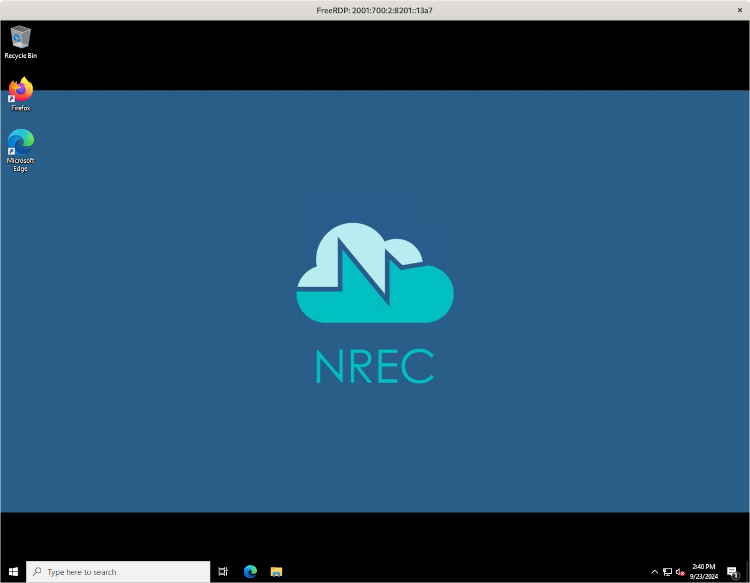Open File Explorer from the taskbar
The width and height of the screenshot is (750, 583).
pyautogui.click(x=276, y=572)
